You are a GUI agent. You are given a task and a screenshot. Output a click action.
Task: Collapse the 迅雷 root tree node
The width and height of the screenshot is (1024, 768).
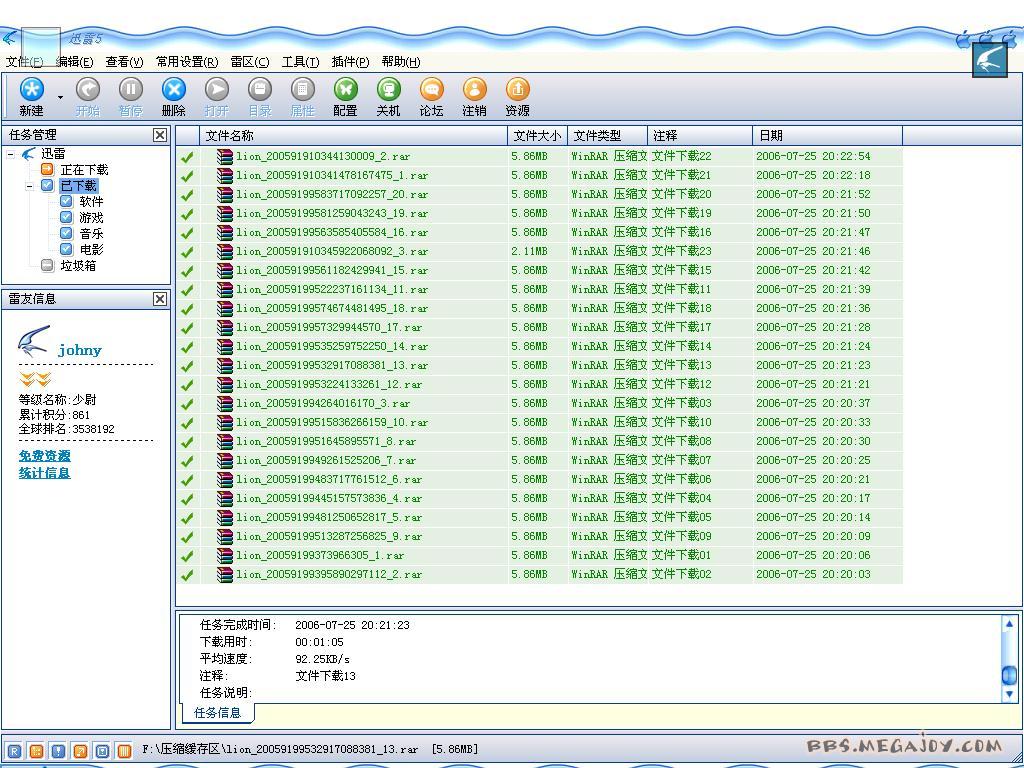point(10,154)
